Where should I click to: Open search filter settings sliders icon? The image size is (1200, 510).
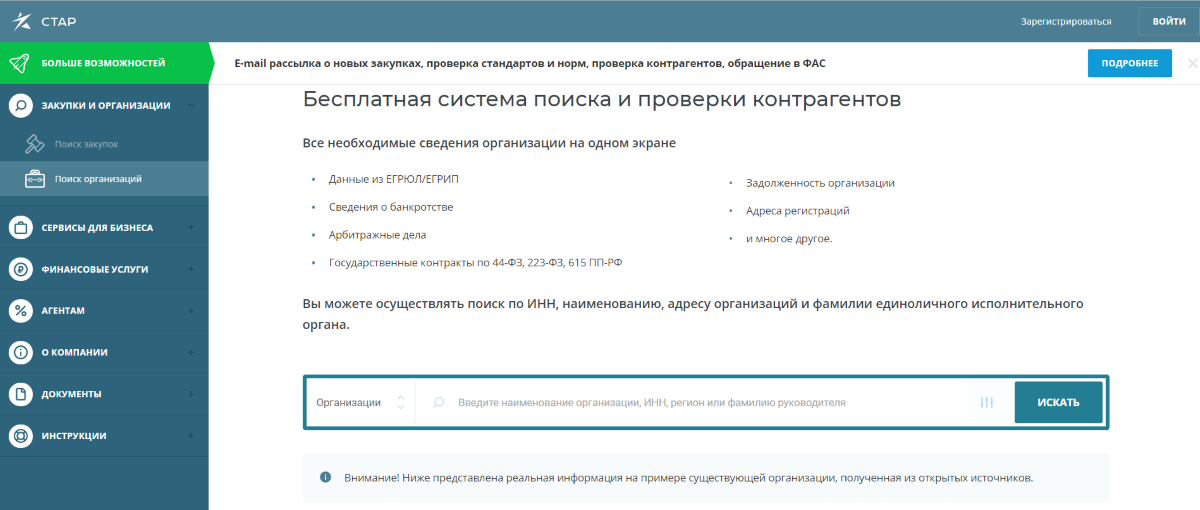click(x=987, y=403)
